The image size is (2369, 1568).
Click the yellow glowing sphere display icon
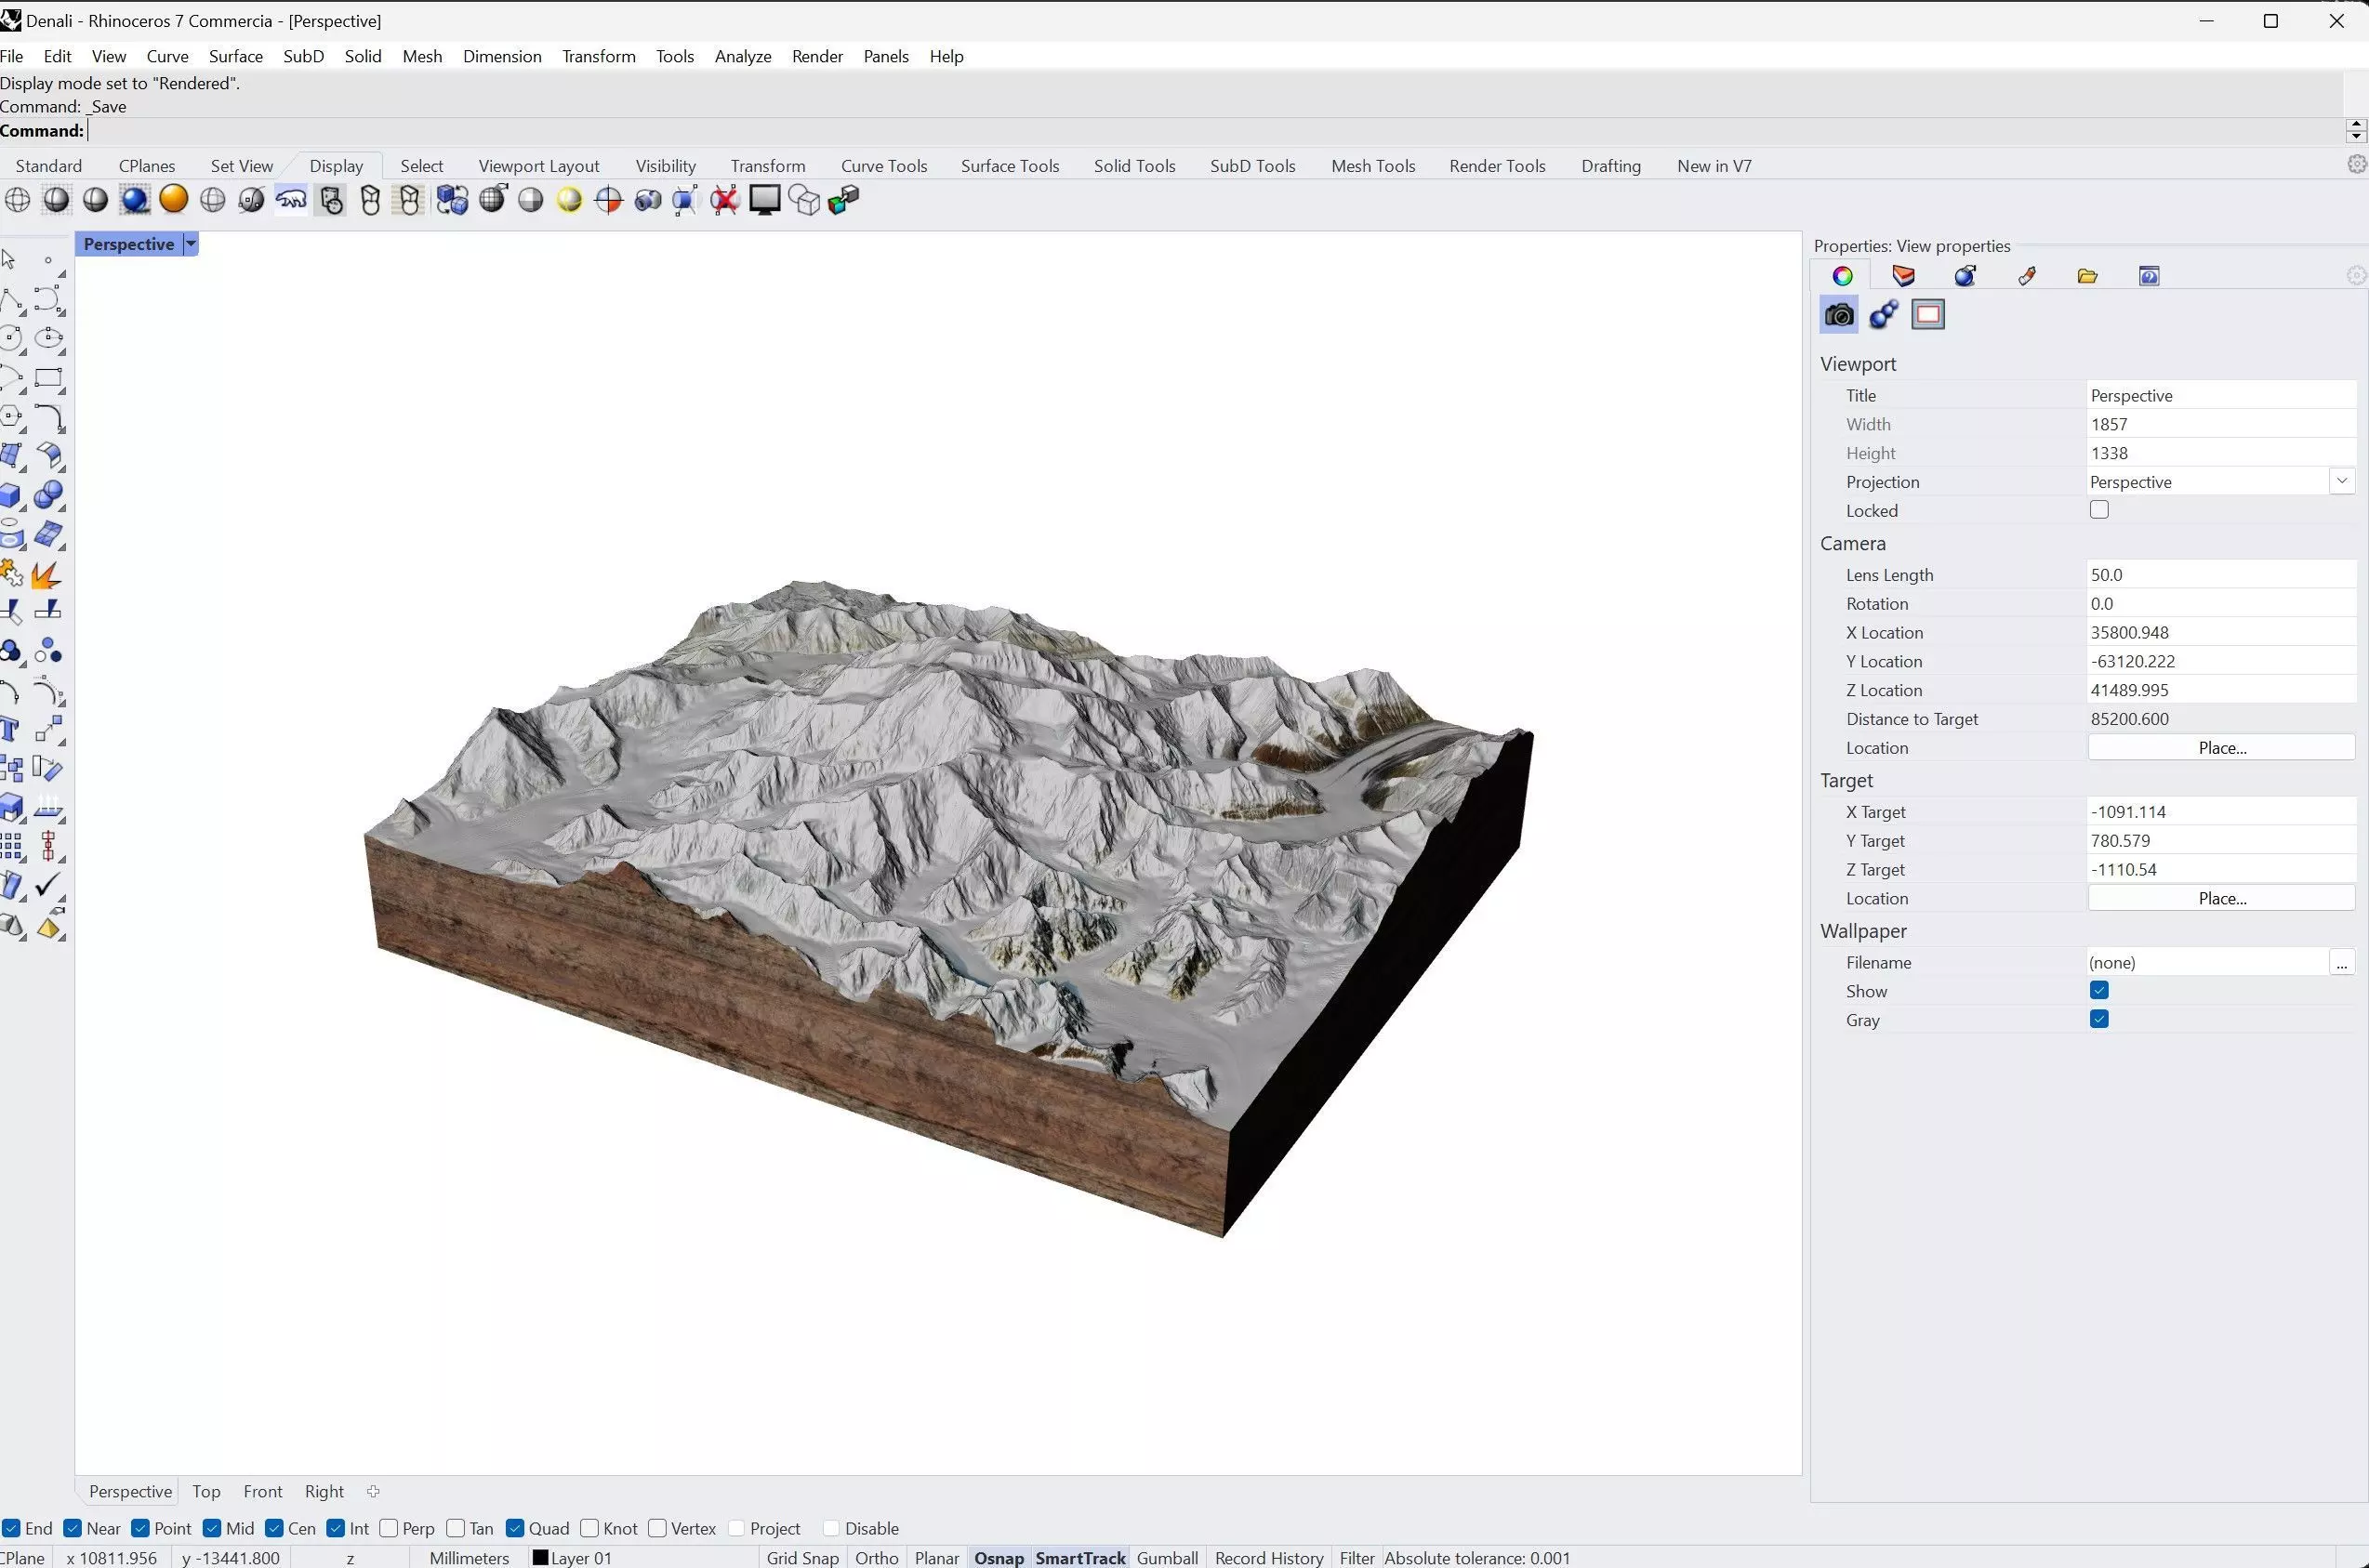click(569, 200)
